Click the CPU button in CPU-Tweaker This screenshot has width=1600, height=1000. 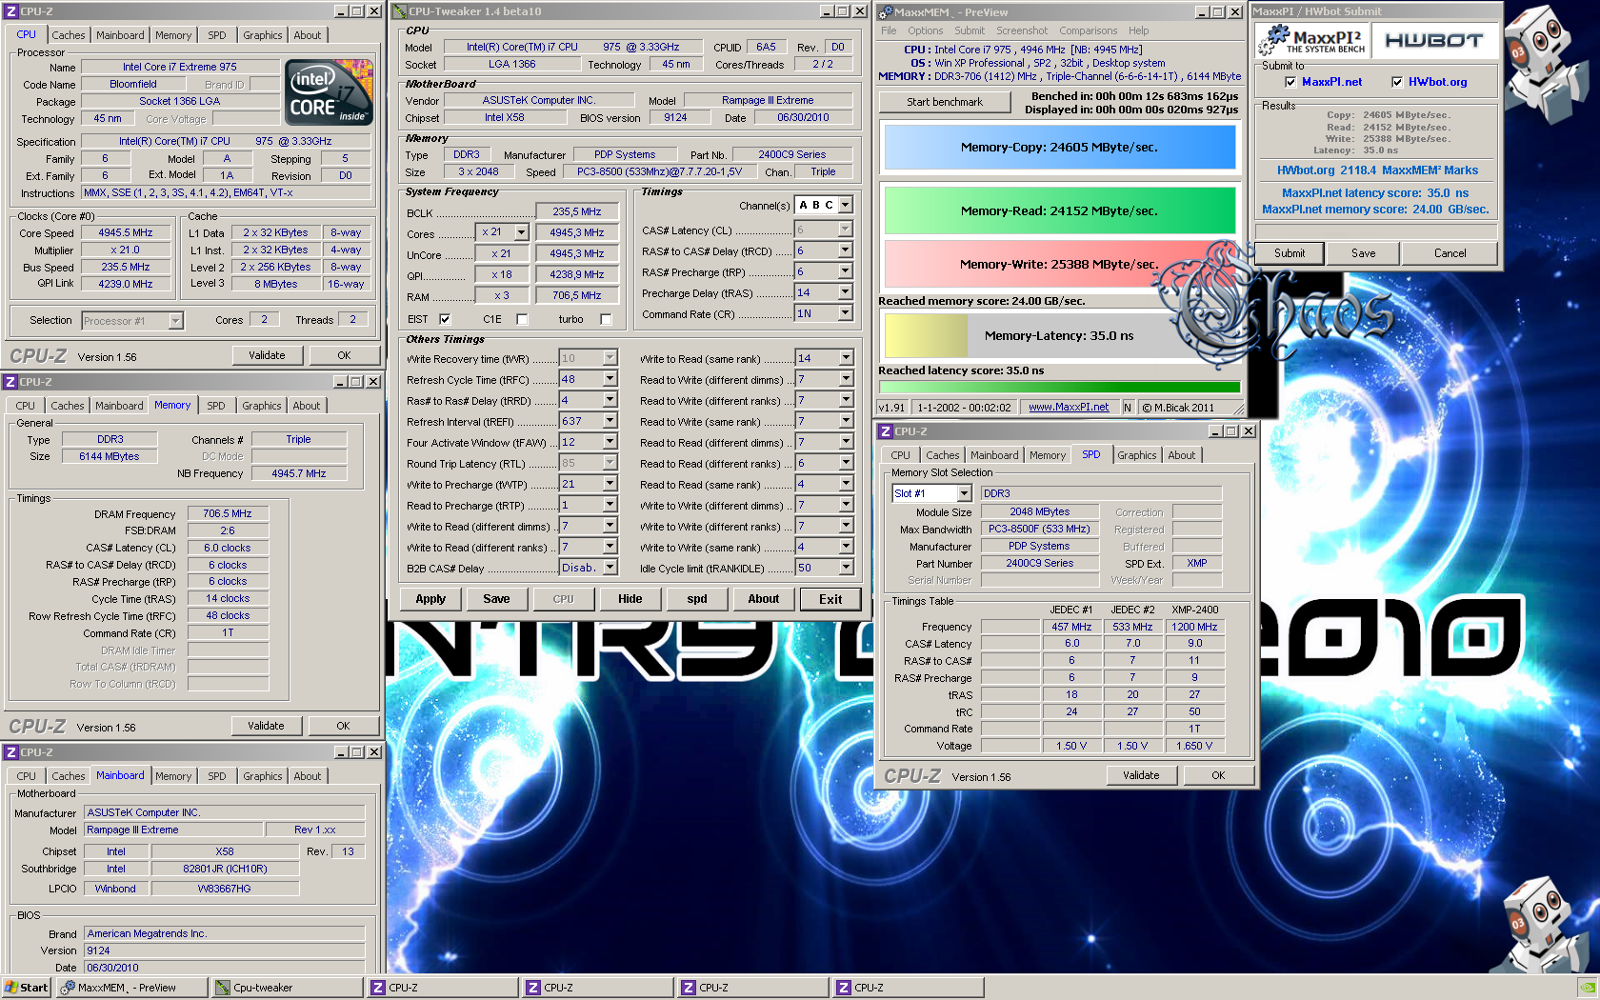[x=563, y=599]
